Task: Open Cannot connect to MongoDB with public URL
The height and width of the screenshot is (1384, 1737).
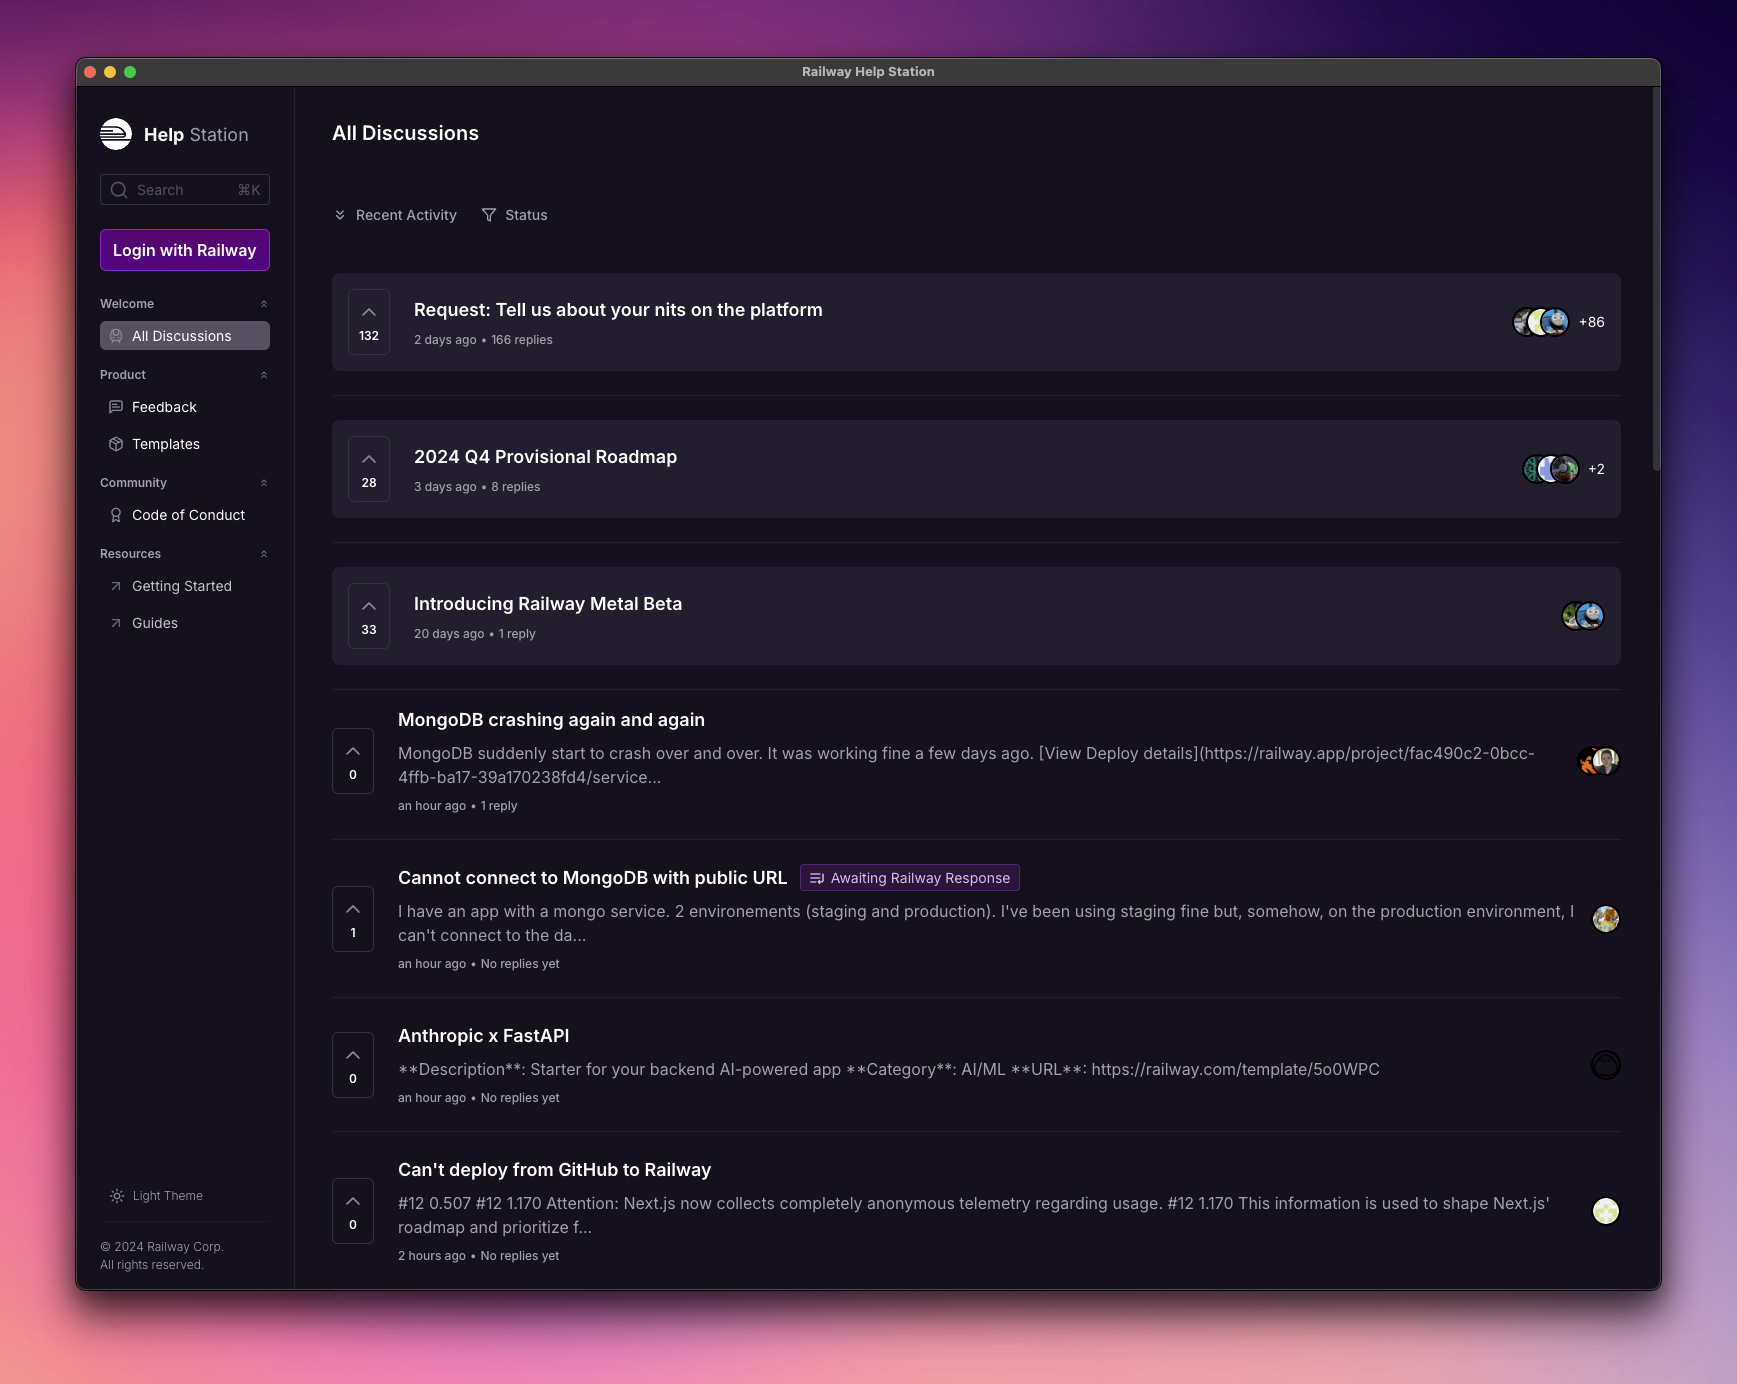Action: coord(592,878)
